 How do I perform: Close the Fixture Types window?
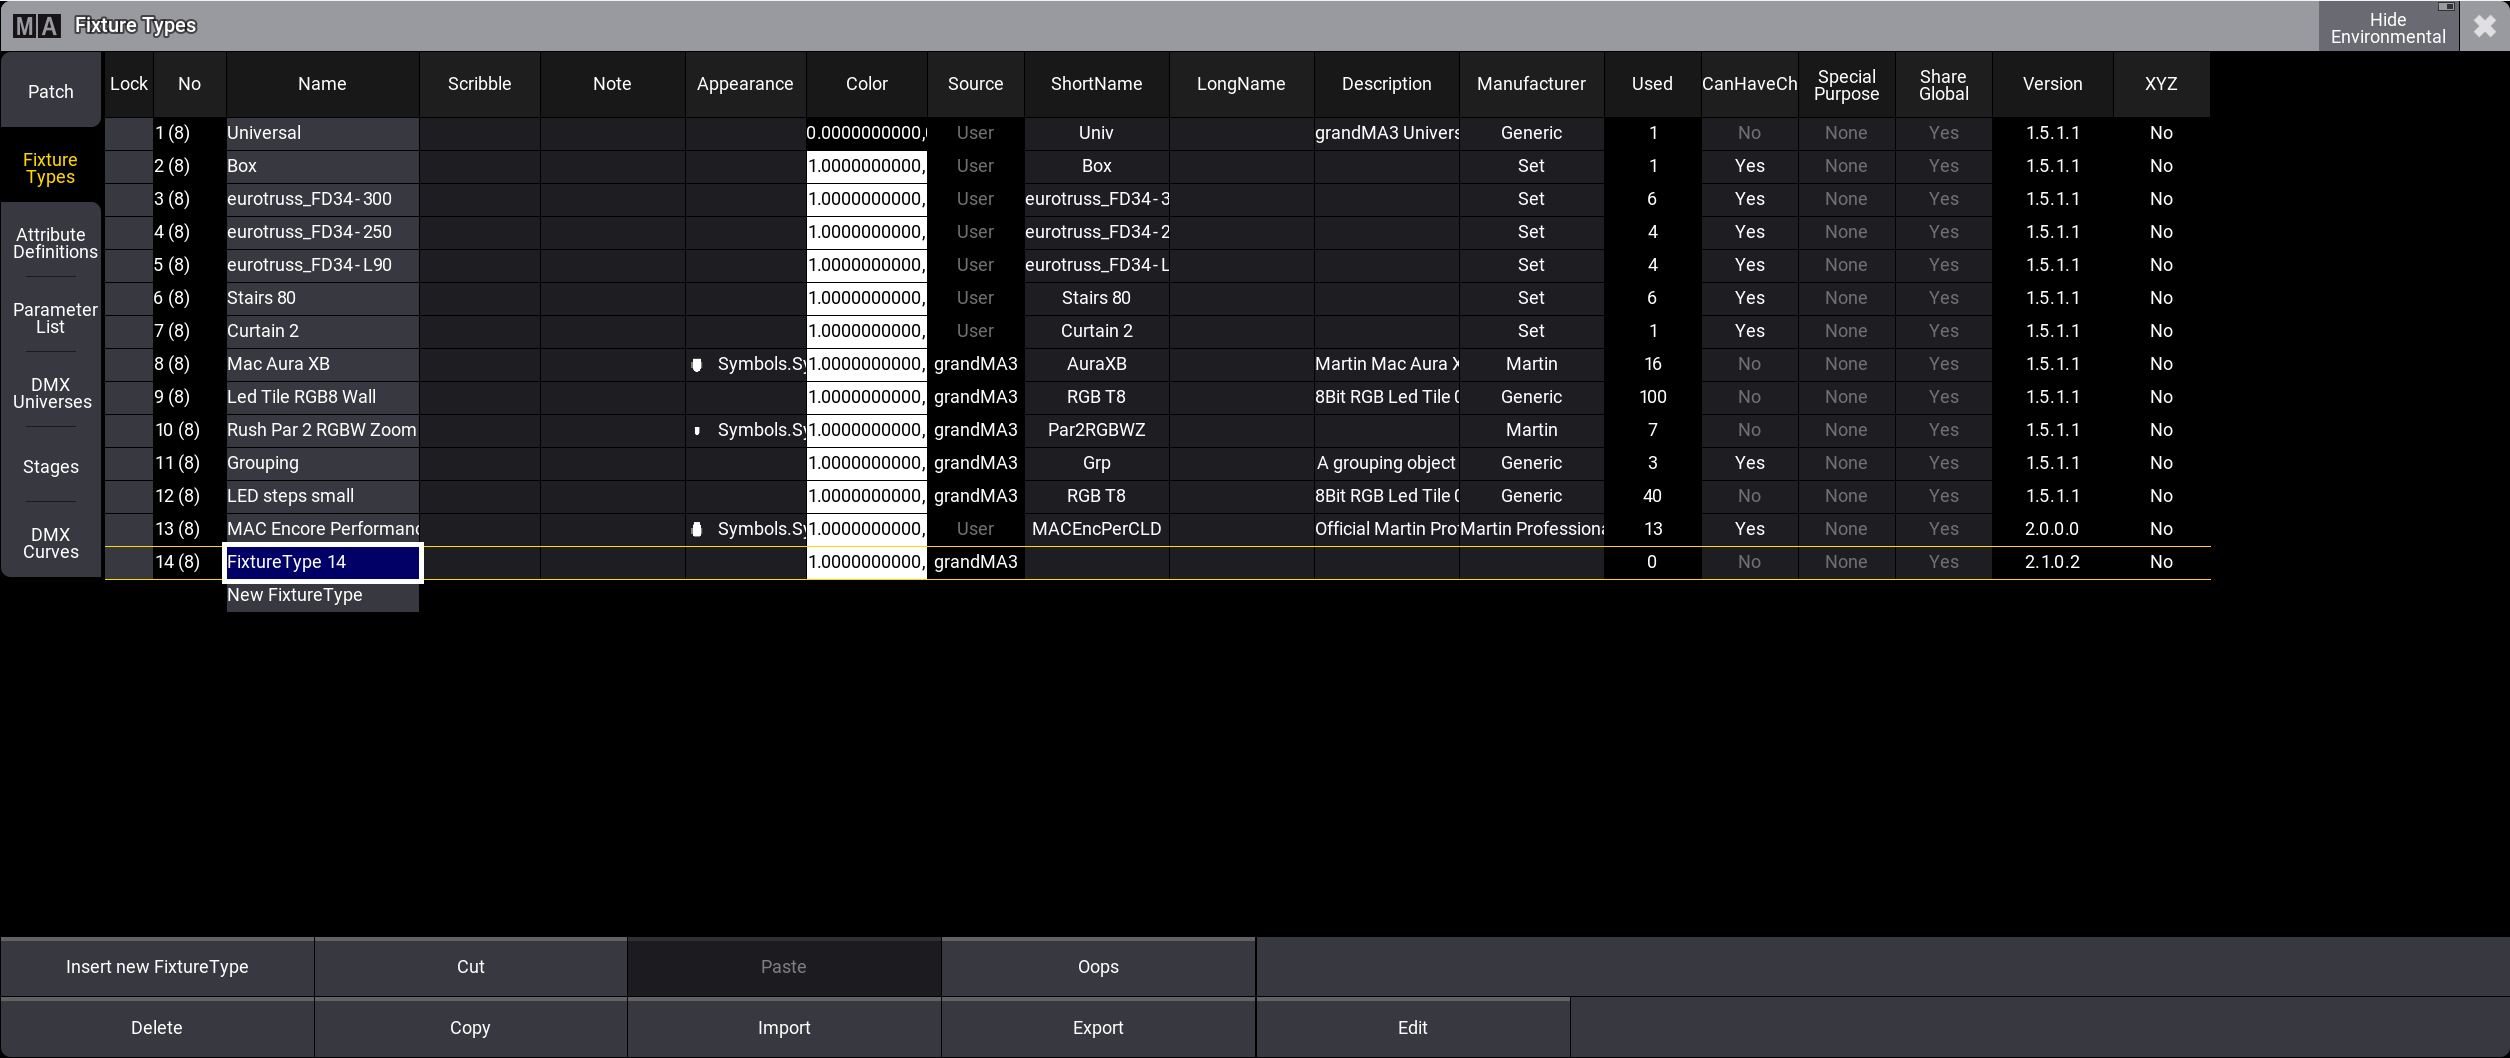tap(2484, 27)
